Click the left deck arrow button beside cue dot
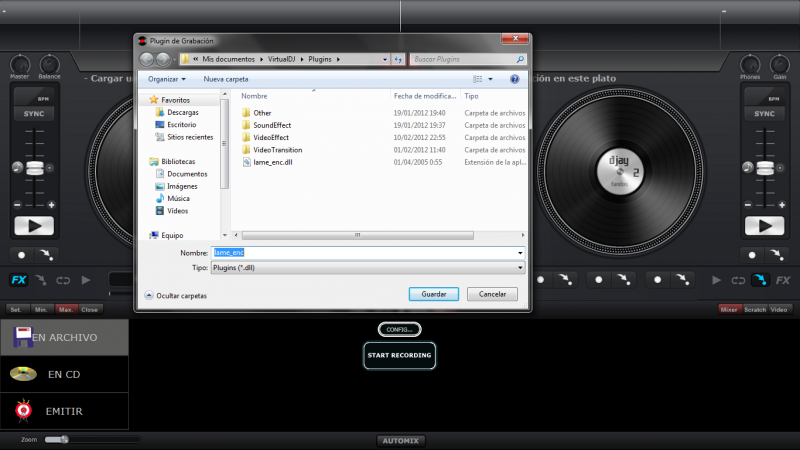Image resolution: width=800 pixels, height=450 pixels. pyautogui.click(x=46, y=255)
